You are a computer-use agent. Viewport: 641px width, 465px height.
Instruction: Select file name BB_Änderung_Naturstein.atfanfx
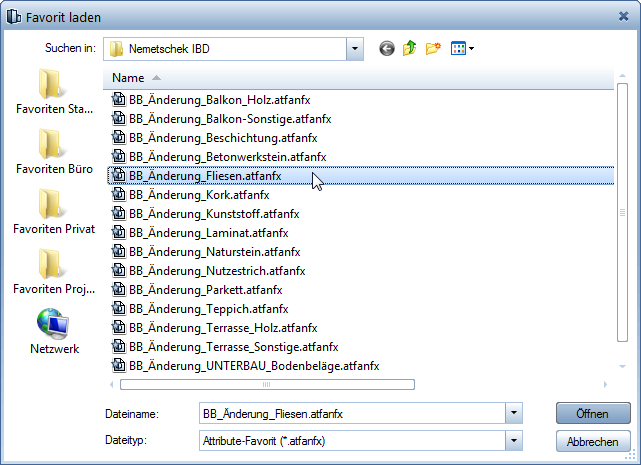(x=215, y=252)
